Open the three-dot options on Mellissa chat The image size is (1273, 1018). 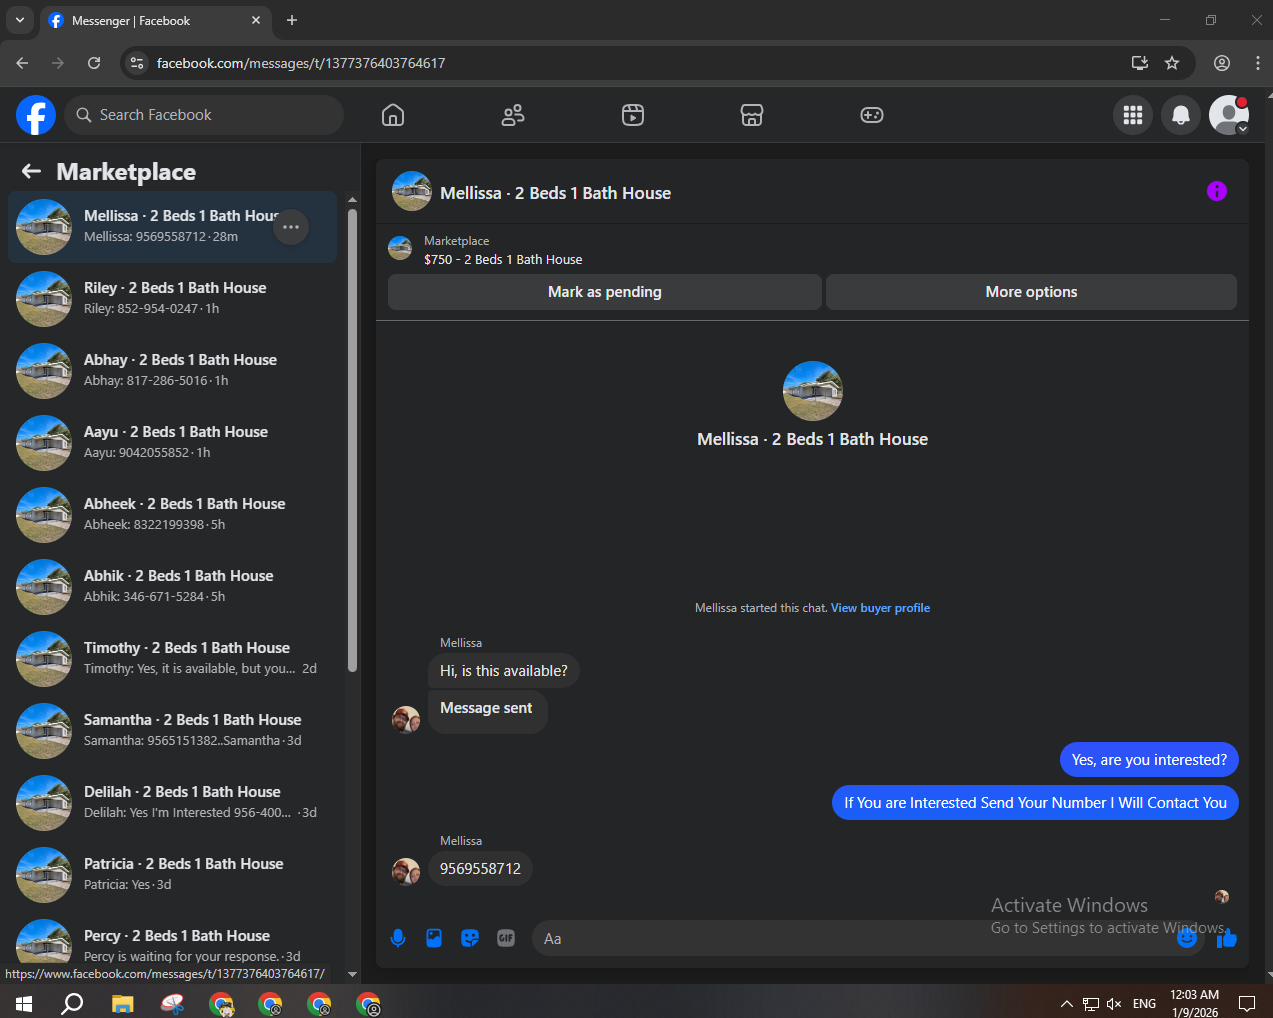pos(291,227)
